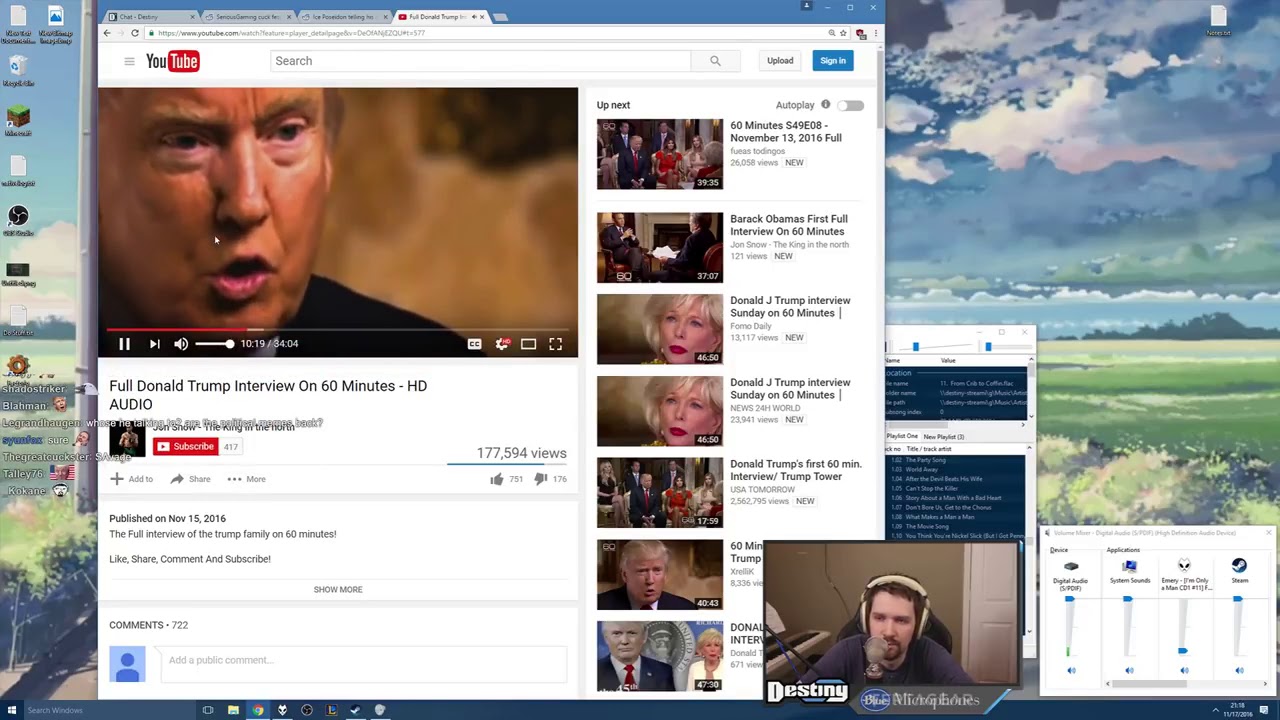Dislike the video with thumbs down
Viewport: 1280px width, 720px height.
tap(541, 479)
